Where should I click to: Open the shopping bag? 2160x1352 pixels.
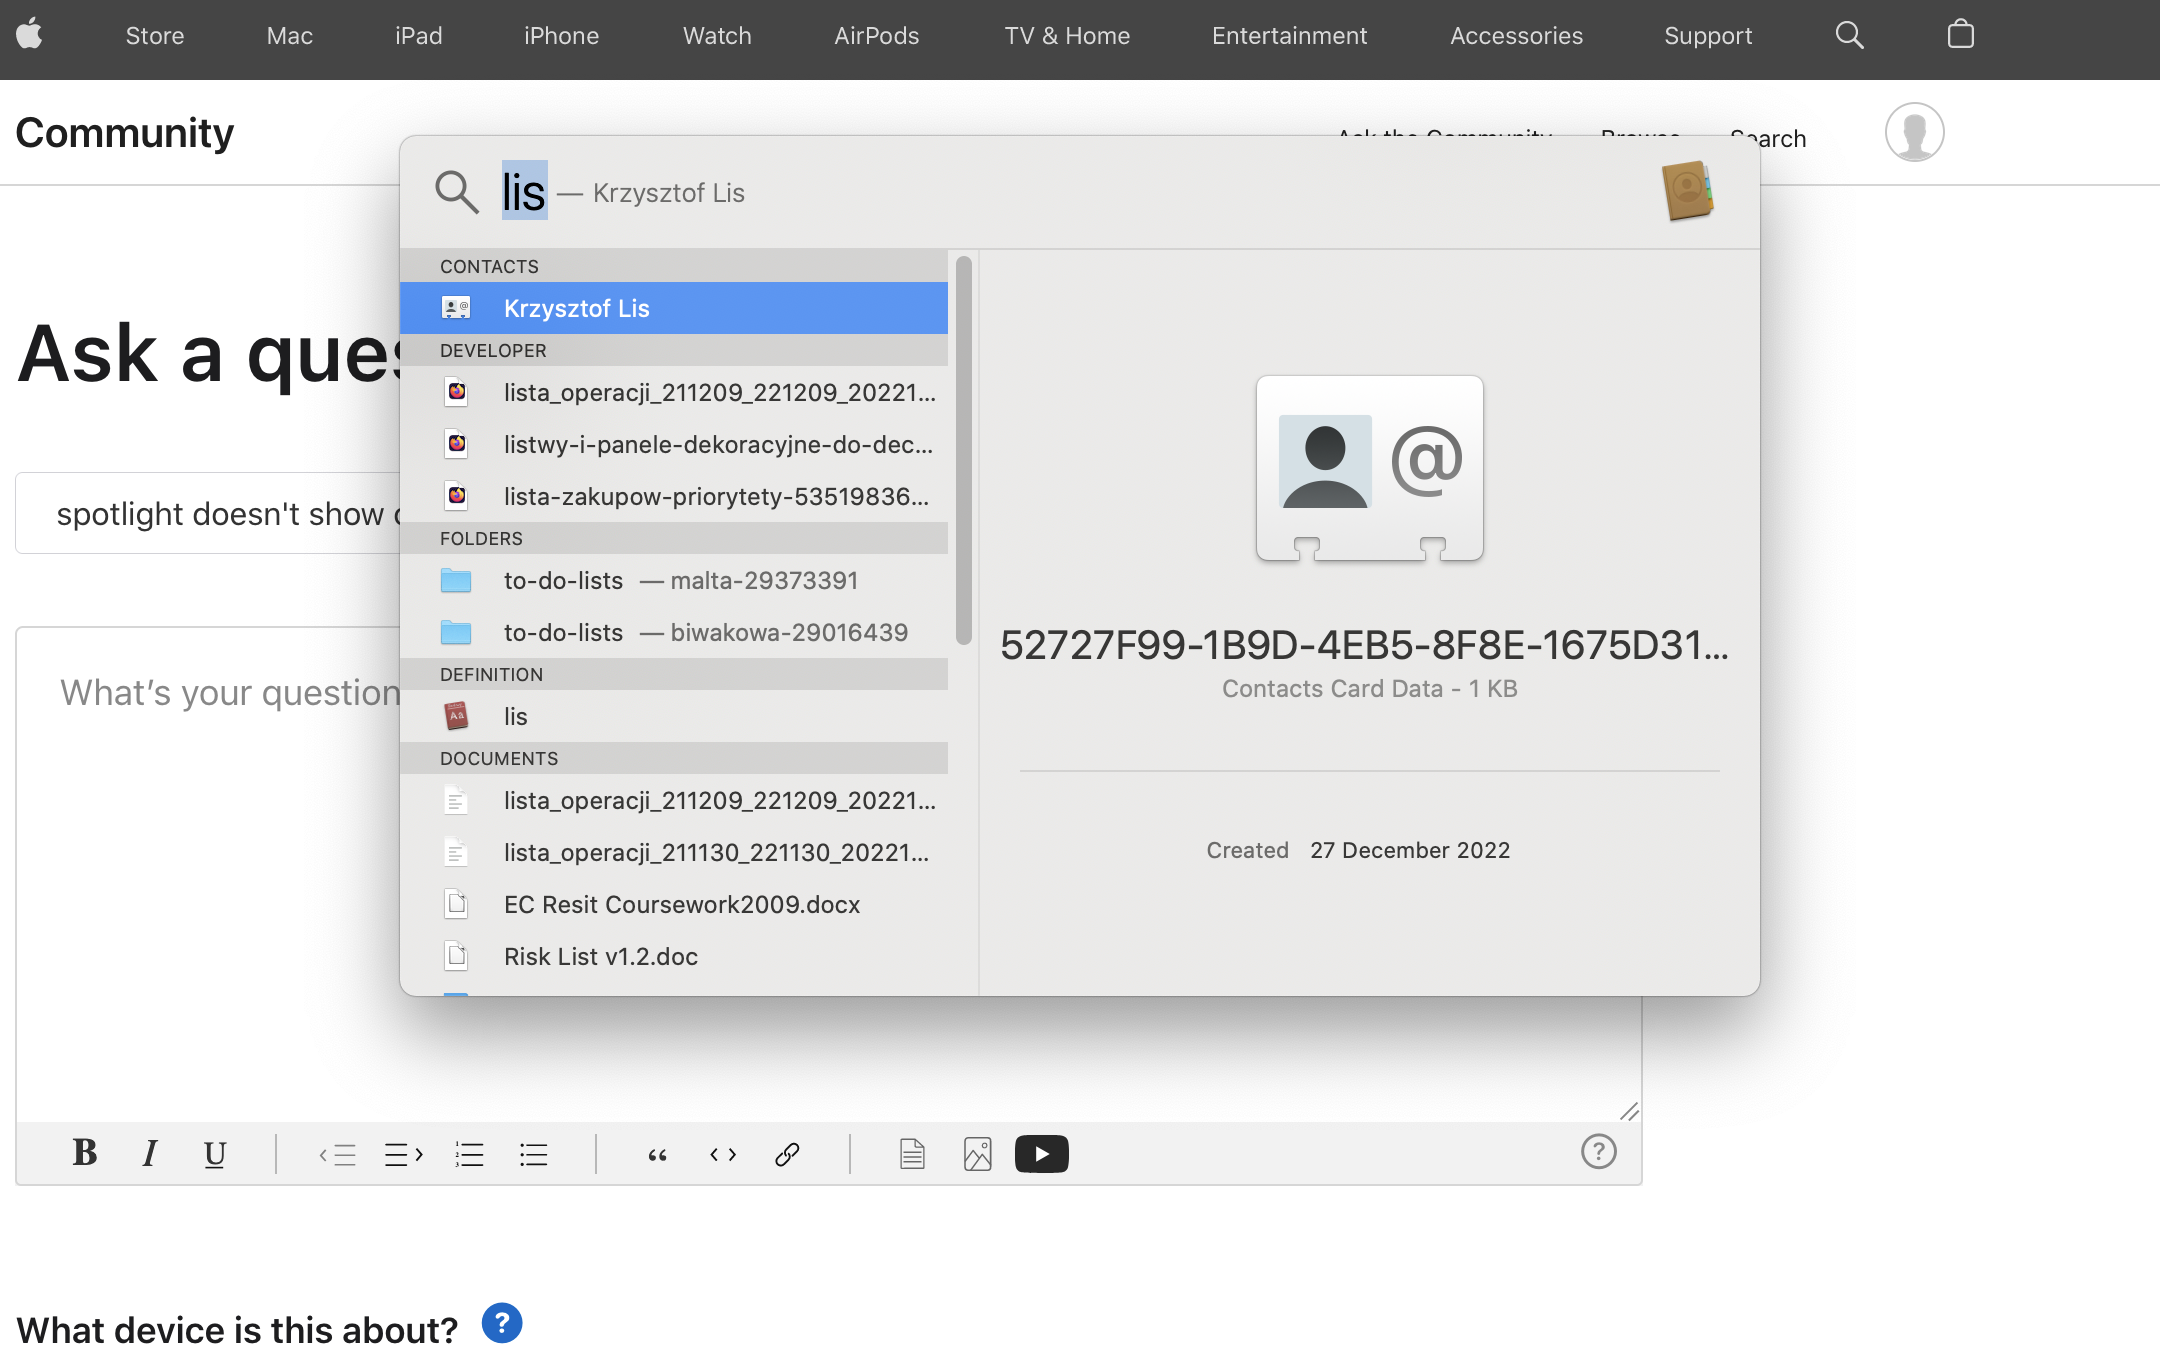coord(1959,35)
